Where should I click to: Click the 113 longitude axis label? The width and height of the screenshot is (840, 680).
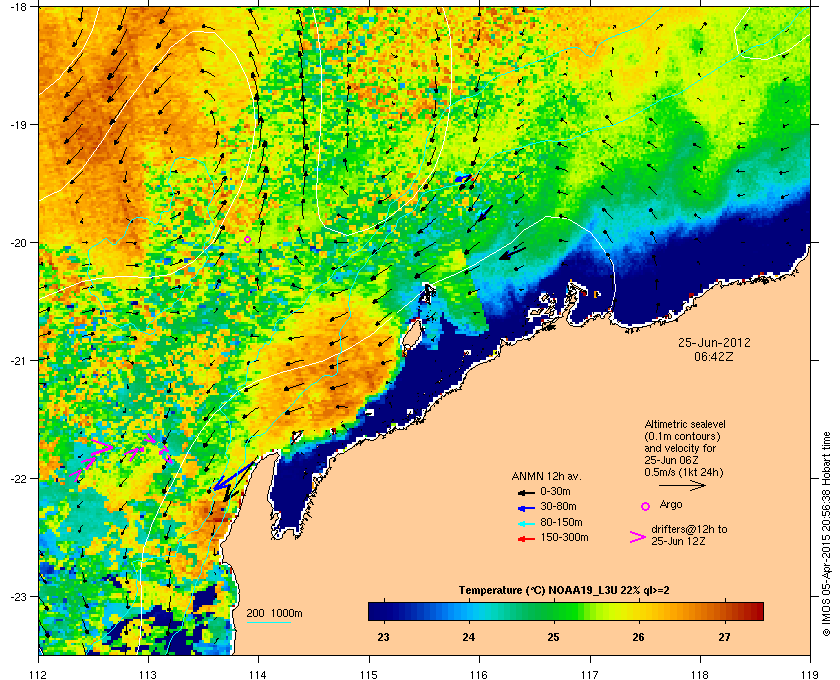coord(148,674)
